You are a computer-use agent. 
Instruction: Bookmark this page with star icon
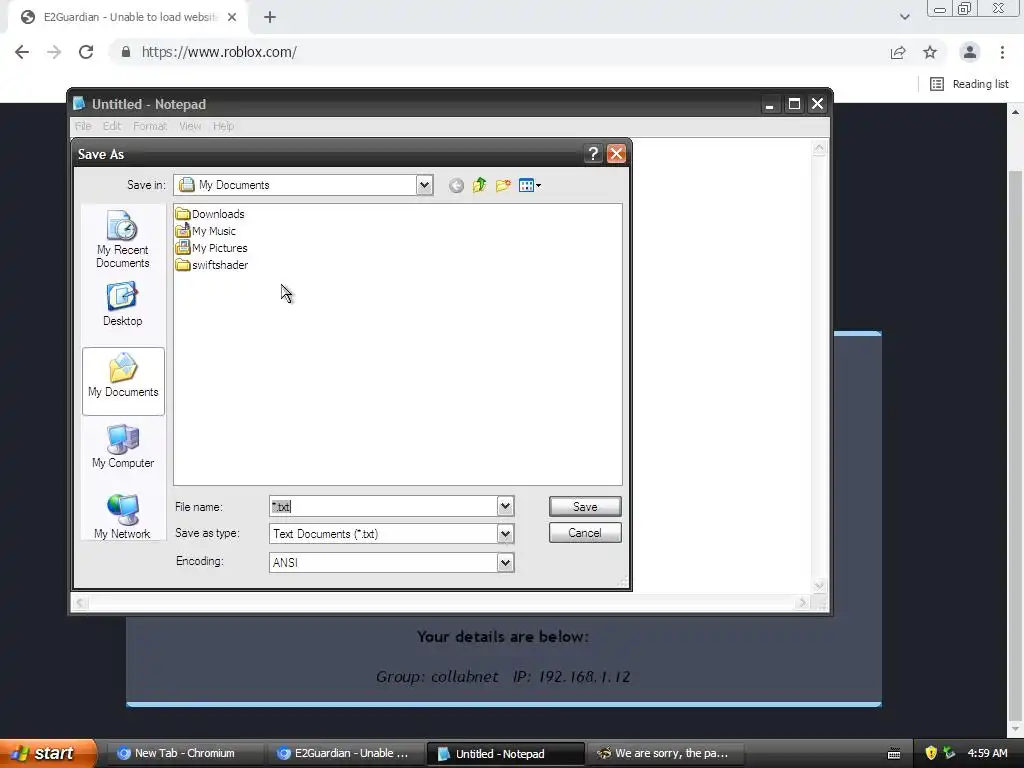[x=930, y=52]
